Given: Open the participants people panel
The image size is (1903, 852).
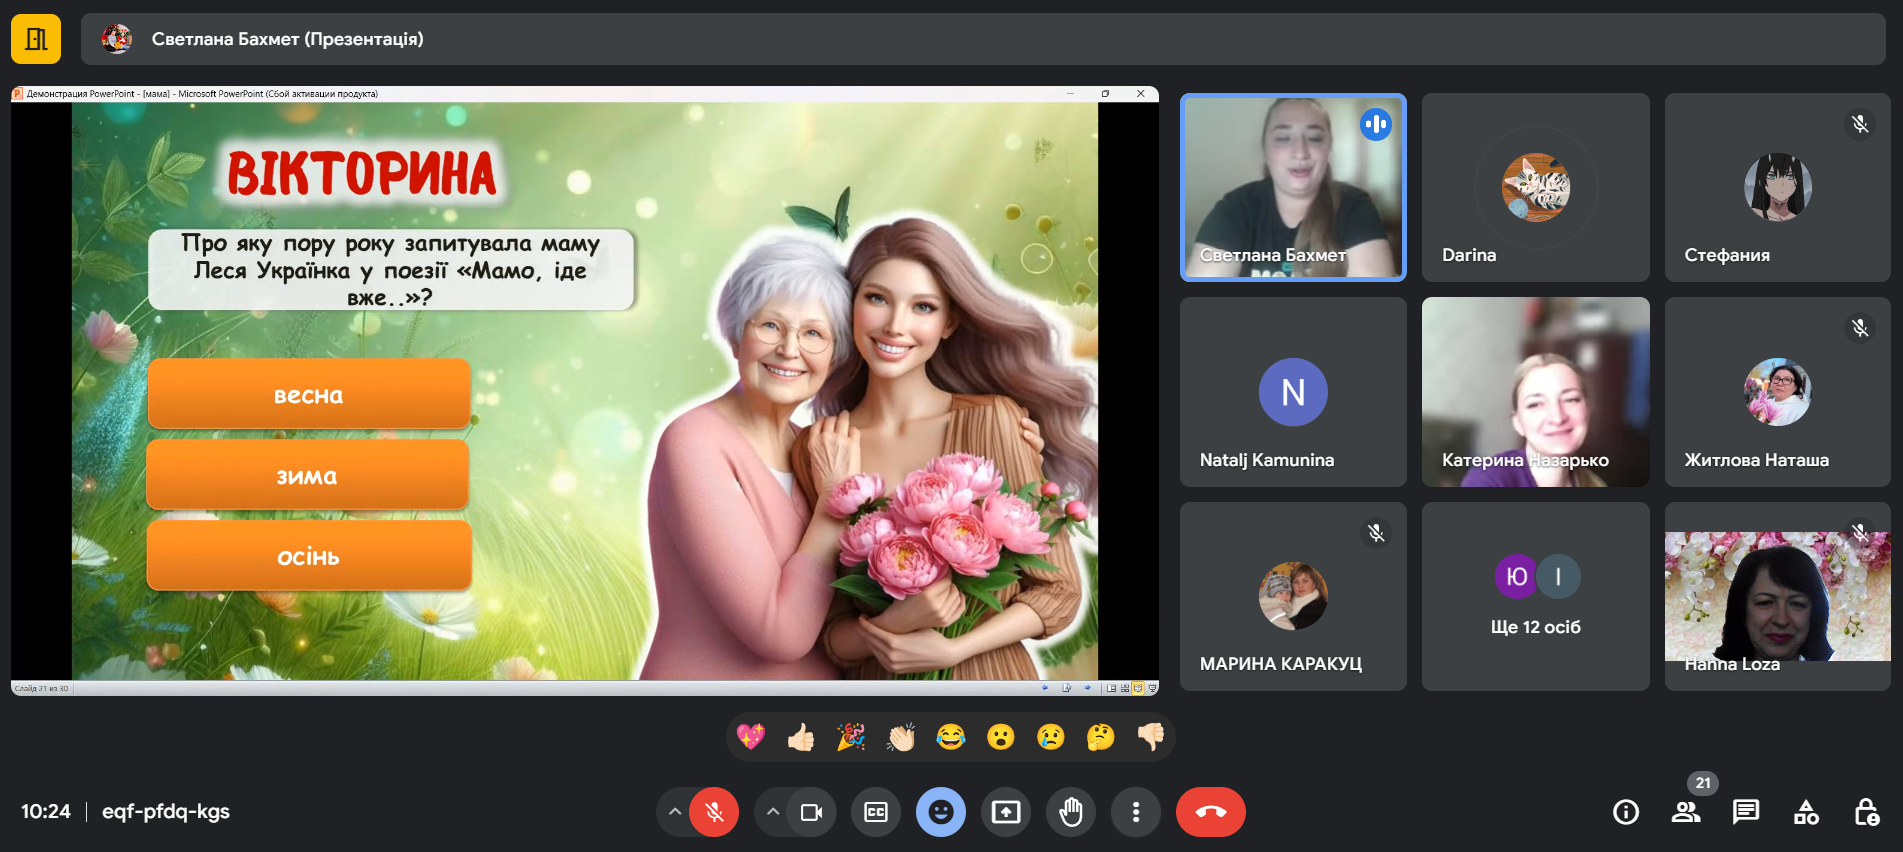Looking at the screenshot, I should click(x=1686, y=812).
